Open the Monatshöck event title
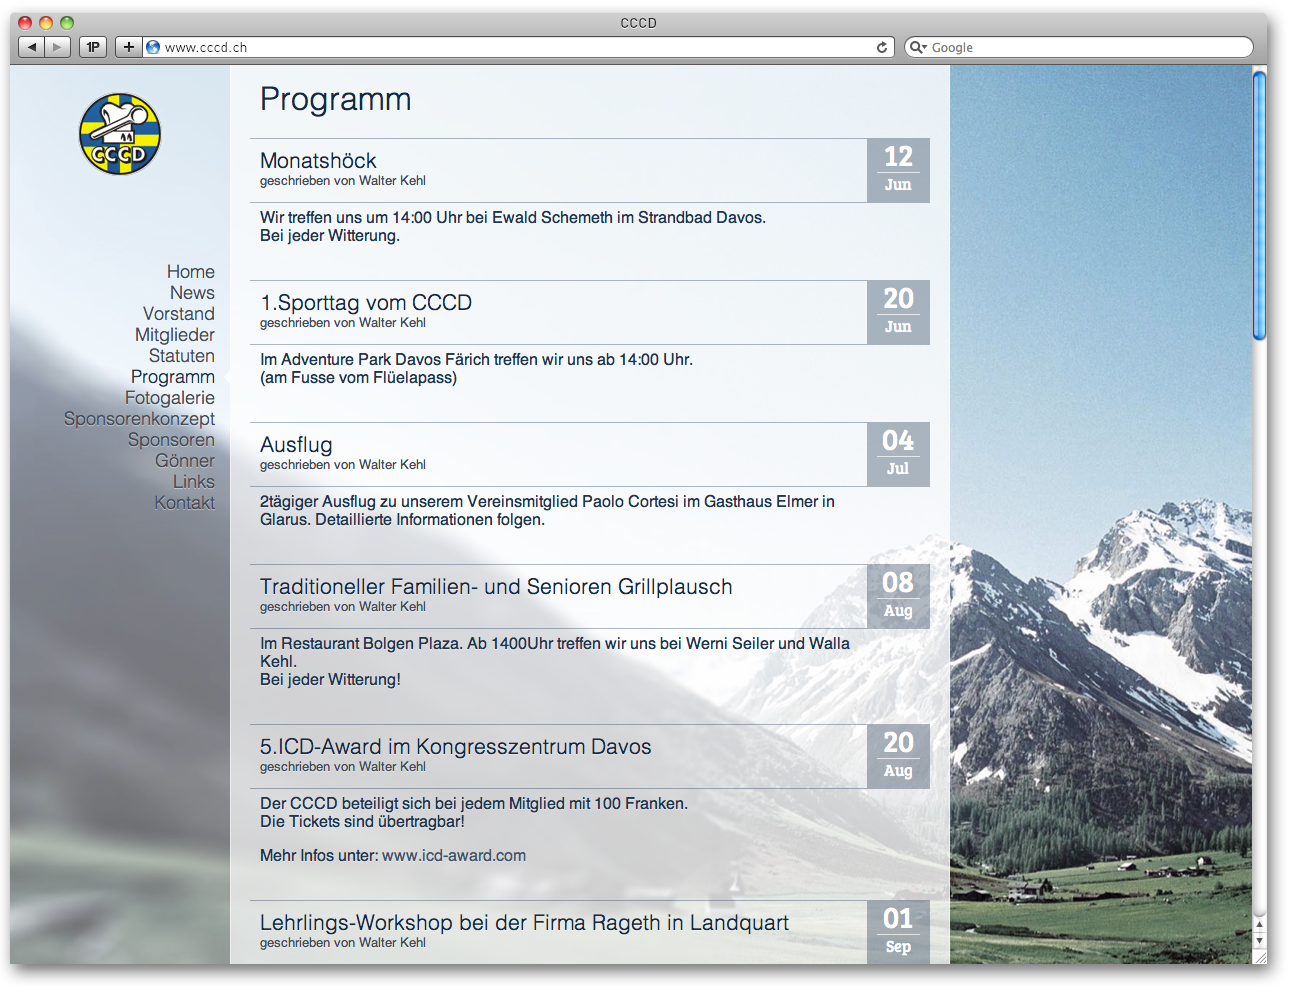 pos(318,161)
